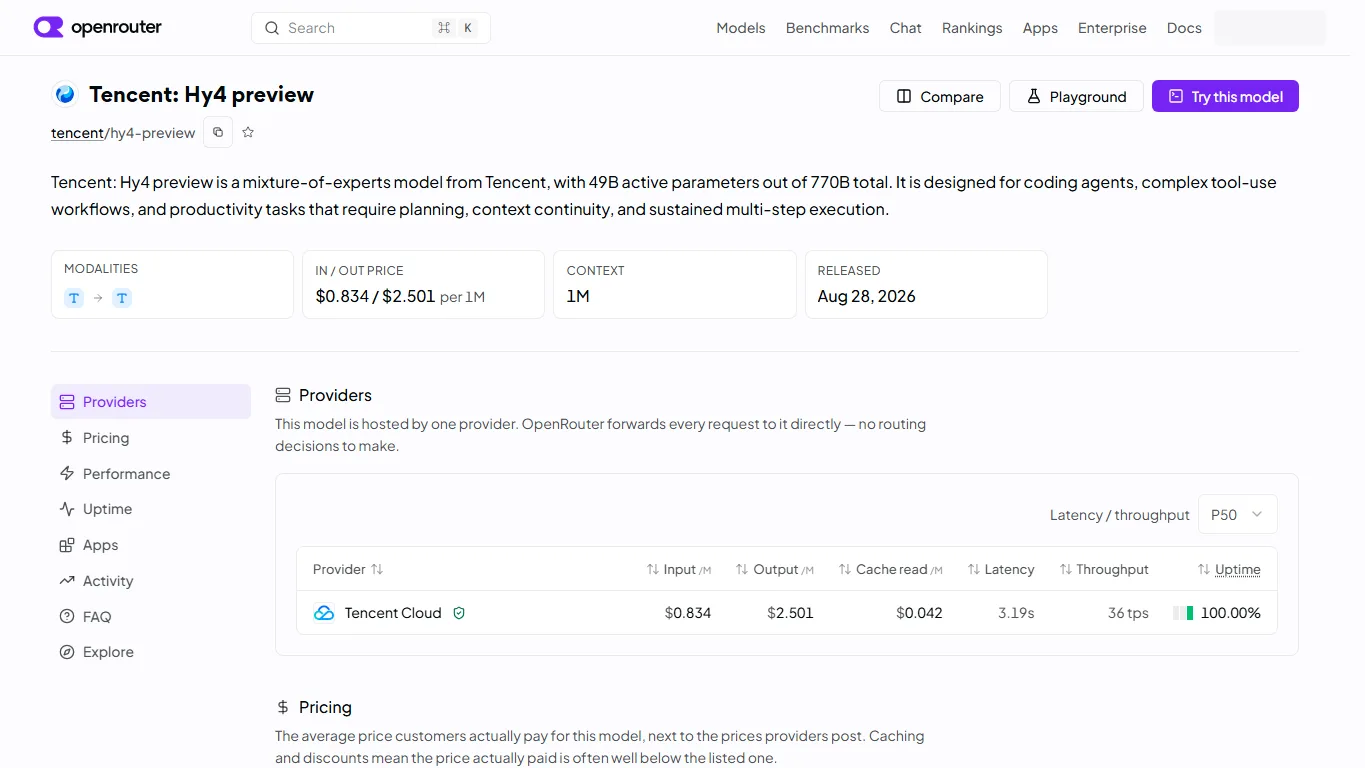Screen dimensions: 1365x768
Task: Sort providers by Uptime
Action: 1229,569
